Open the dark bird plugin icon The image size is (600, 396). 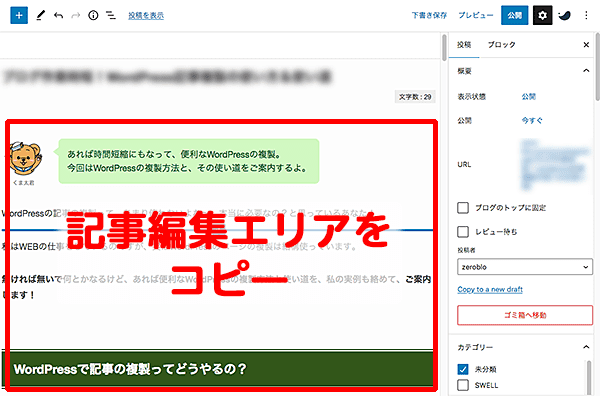coord(564,15)
